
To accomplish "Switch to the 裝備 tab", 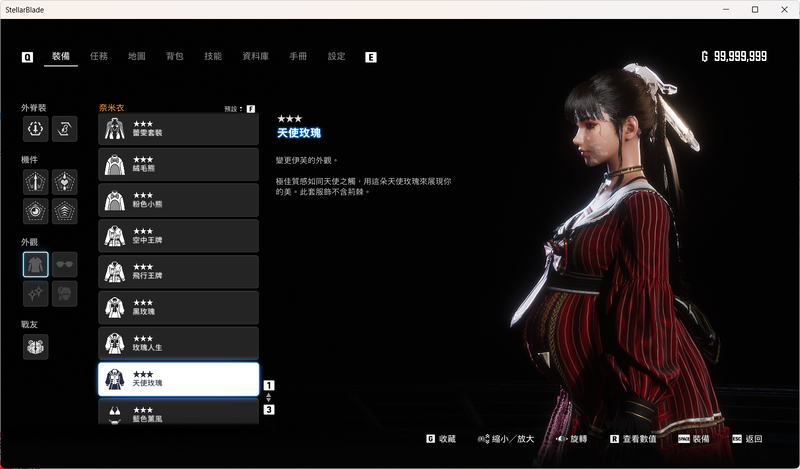I will tap(61, 56).
